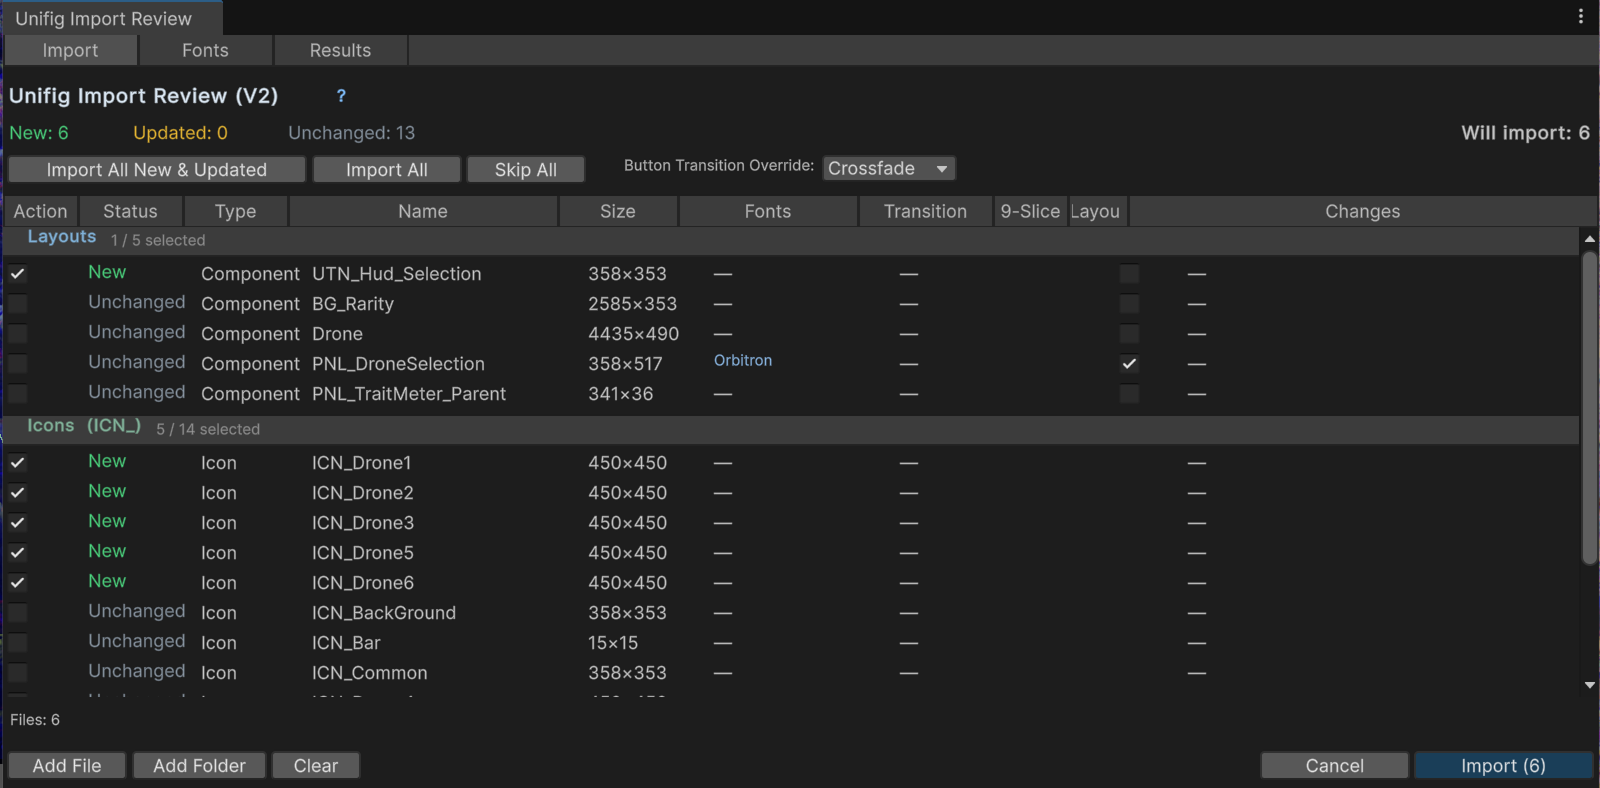The image size is (1600, 788).
Task: Sort by the Size column header
Action: [x=618, y=211]
